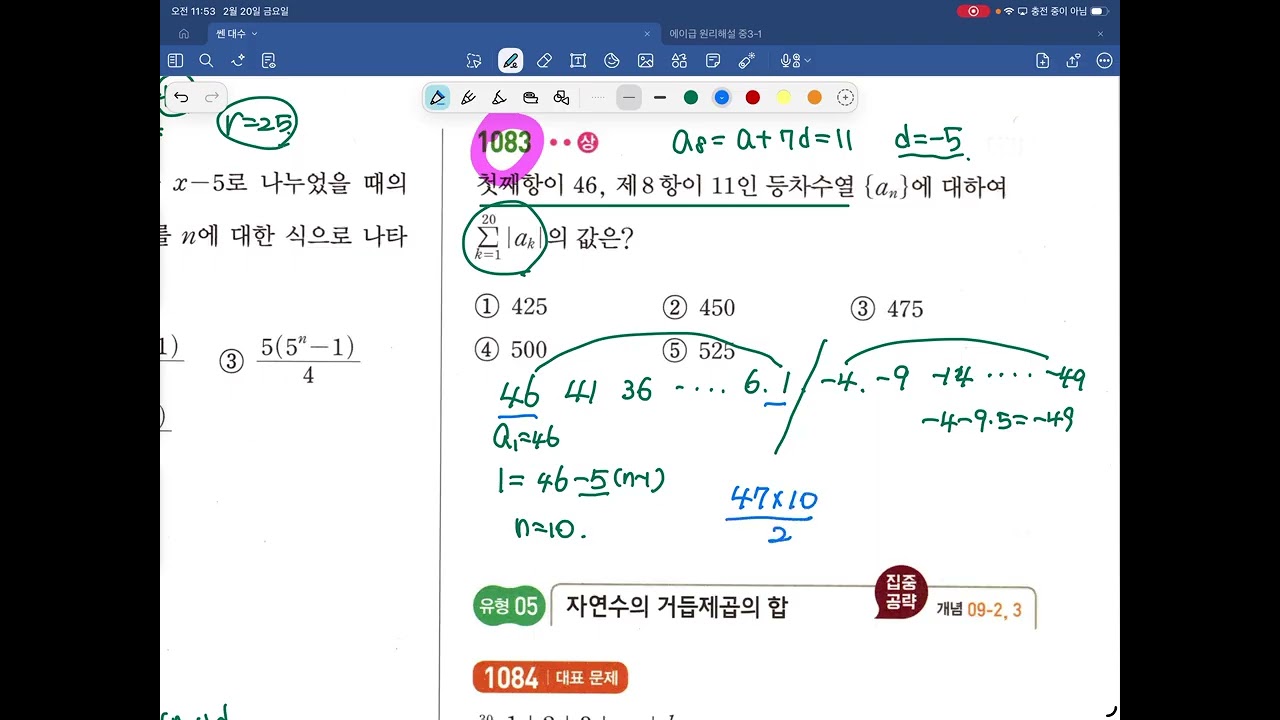The width and height of the screenshot is (1280, 720).
Task: Close the 에이급 원리해설 중3-1 tab
Action: tap(1101, 34)
